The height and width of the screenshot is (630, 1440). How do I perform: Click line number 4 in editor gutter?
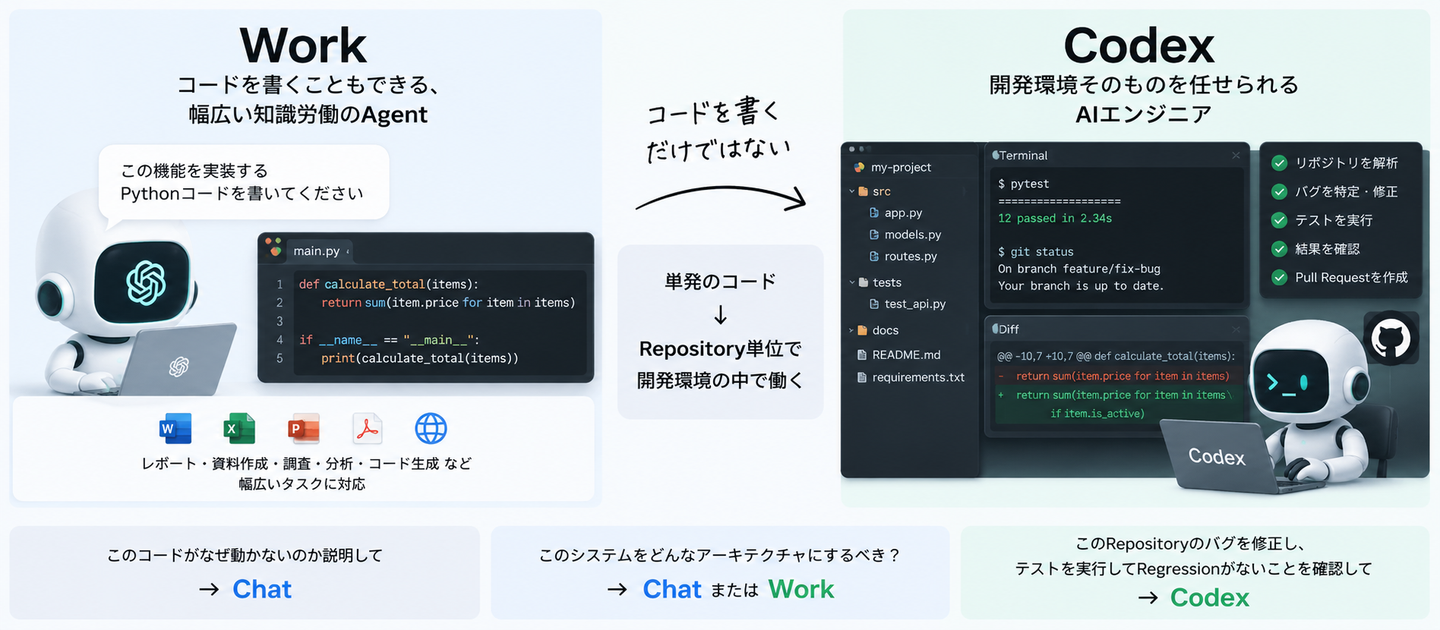click(x=279, y=340)
